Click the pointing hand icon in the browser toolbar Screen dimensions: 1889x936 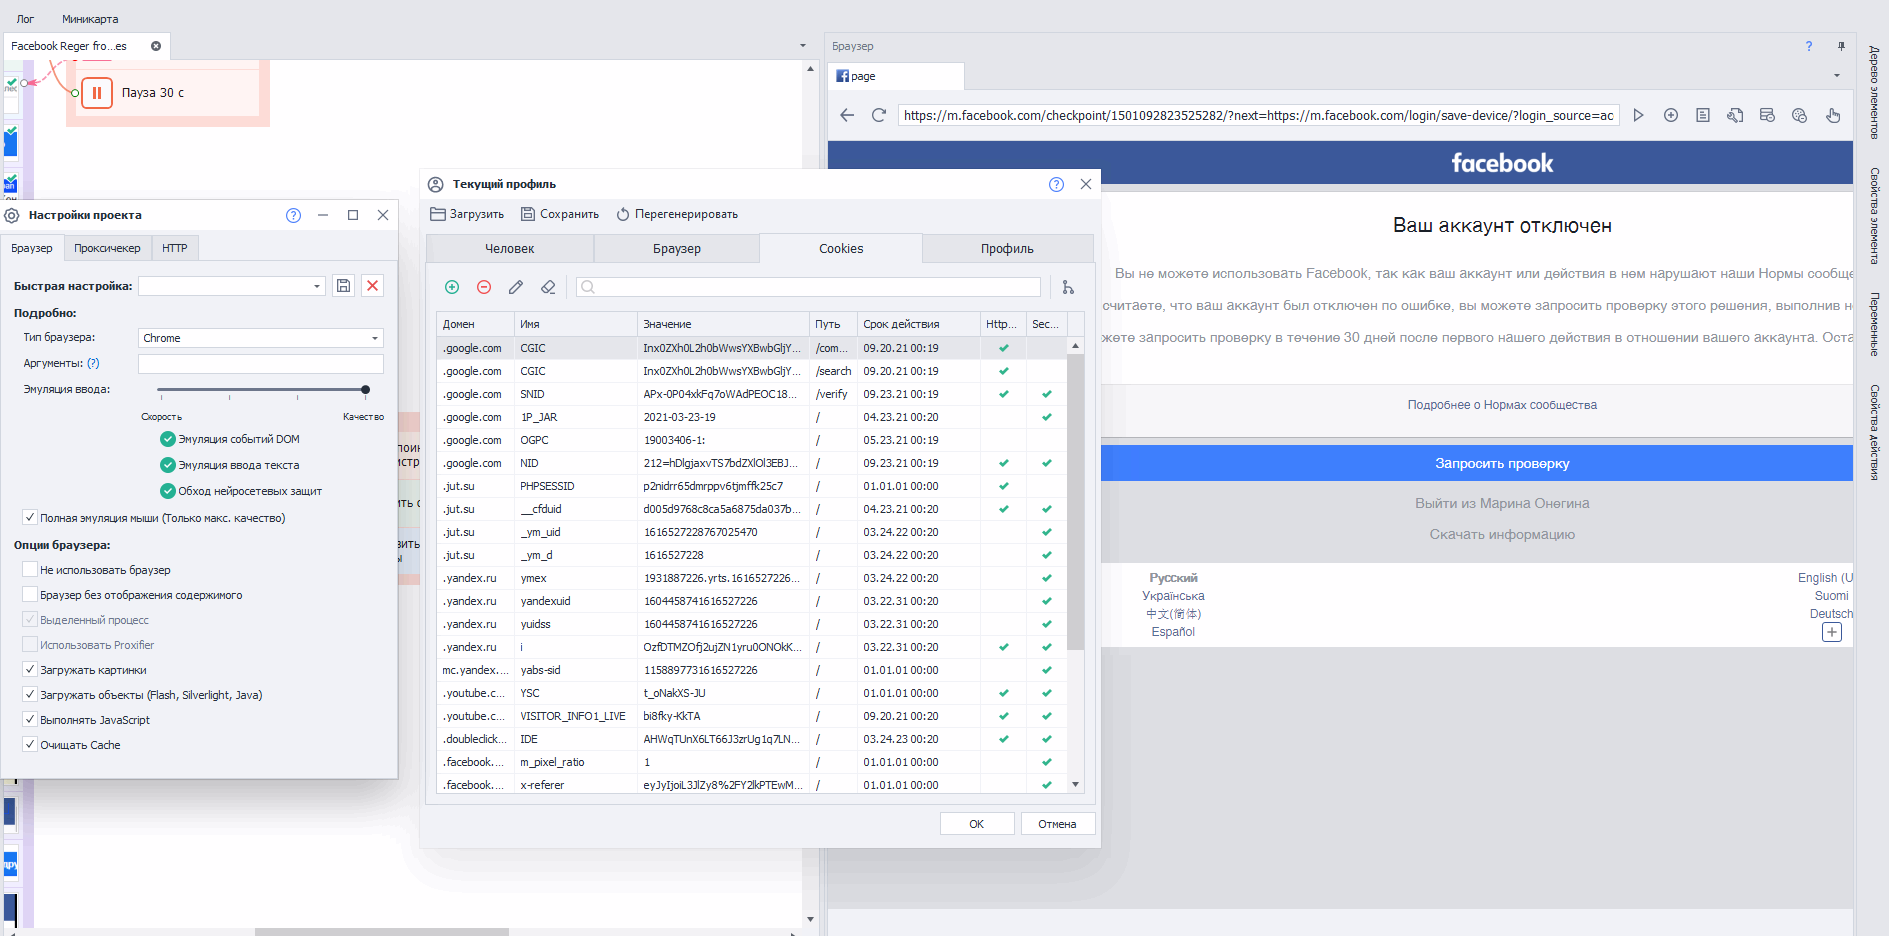pos(1833,115)
